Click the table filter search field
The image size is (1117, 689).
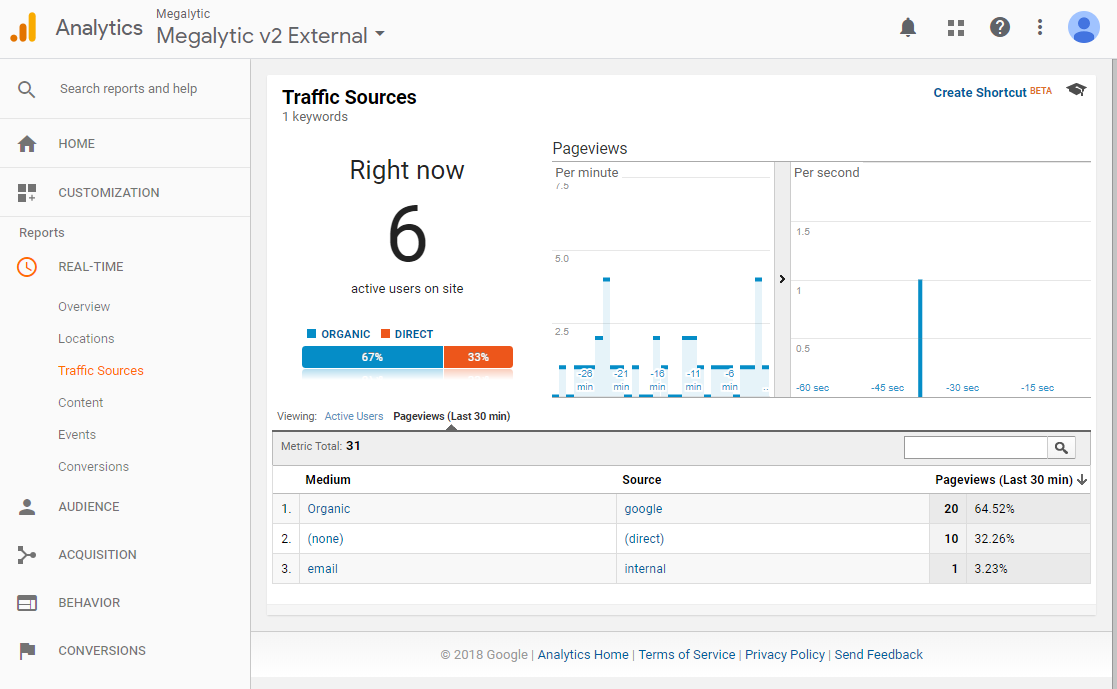pos(975,448)
